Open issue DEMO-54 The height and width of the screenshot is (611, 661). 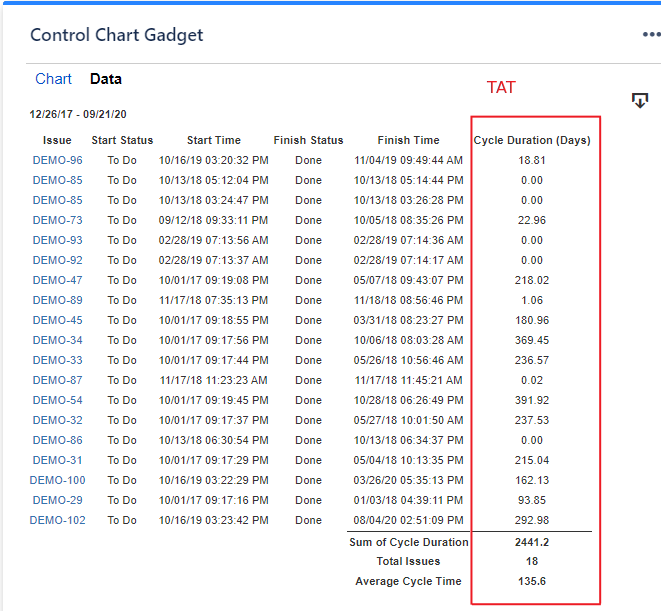57,400
